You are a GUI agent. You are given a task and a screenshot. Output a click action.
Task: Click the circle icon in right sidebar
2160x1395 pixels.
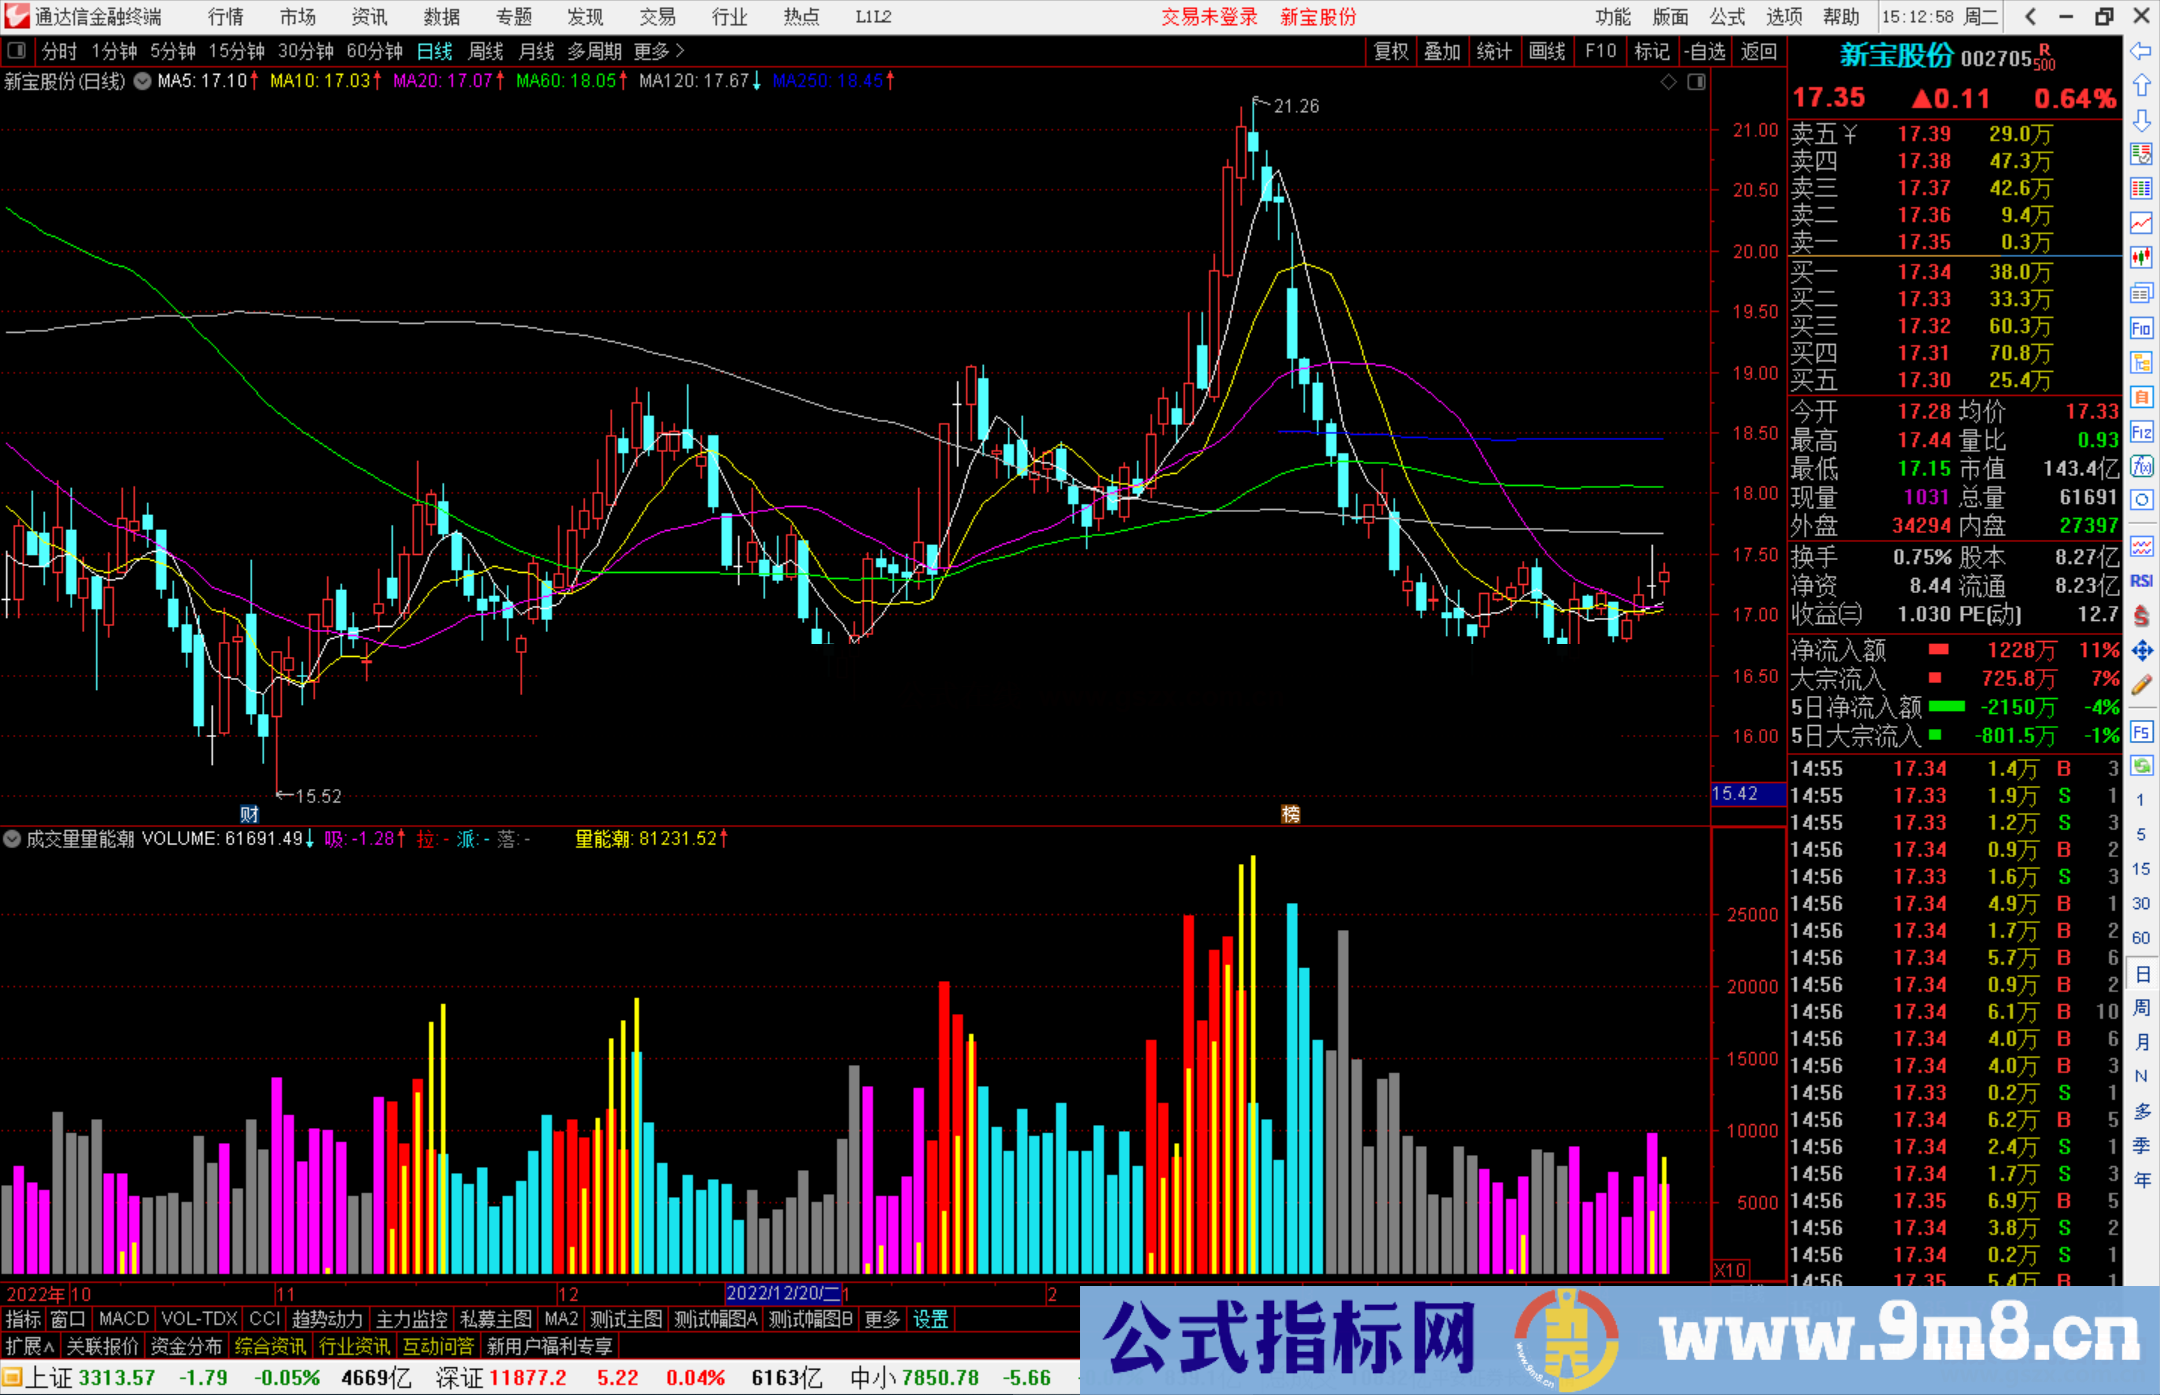[x=2141, y=500]
